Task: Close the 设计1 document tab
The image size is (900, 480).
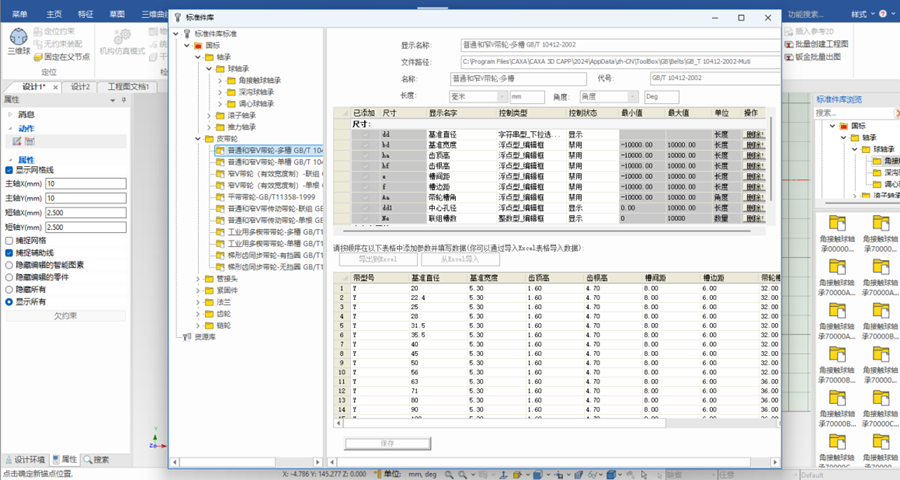Action: [55, 87]
